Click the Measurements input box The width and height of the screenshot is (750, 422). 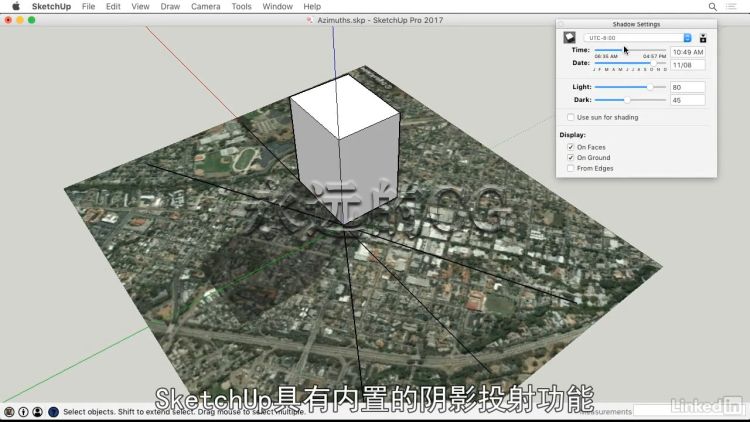click(689, 411)
